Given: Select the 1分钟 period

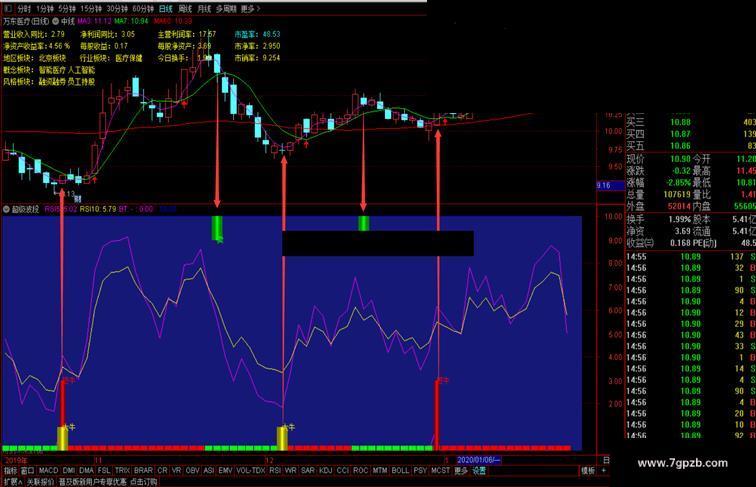Looking at the screenshot, I should pyautogui.click(x=44, y=9).
